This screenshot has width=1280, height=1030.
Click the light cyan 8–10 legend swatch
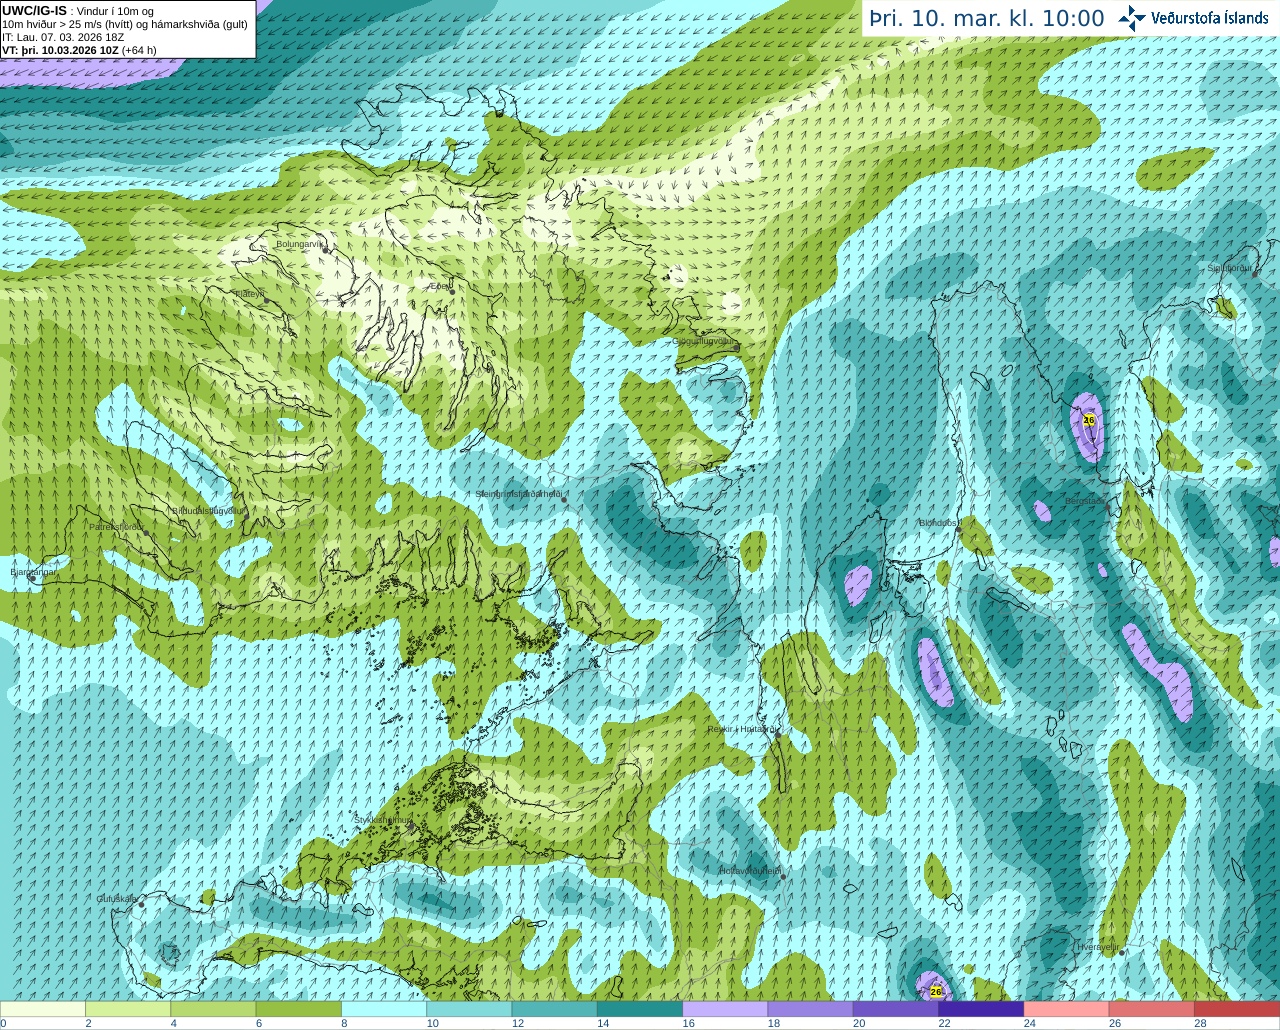[384, 1009]
